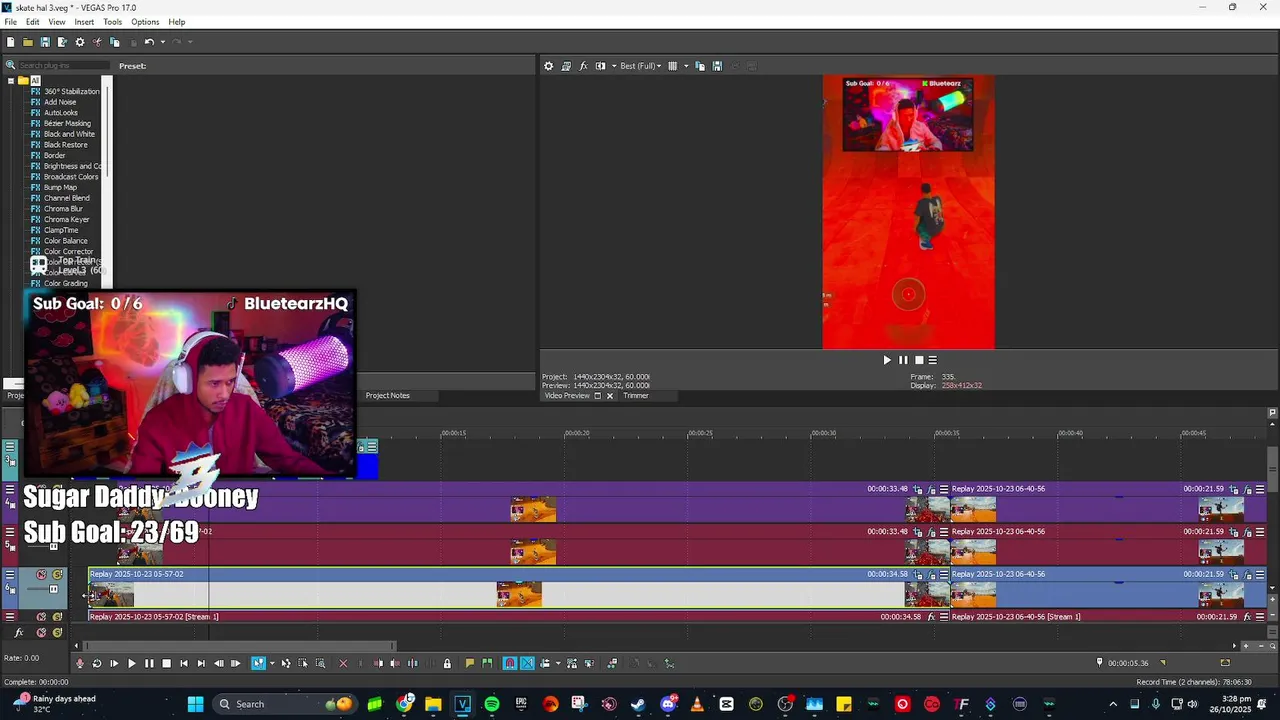Toggle Enable Snapping magnet

tap(510, 663)
